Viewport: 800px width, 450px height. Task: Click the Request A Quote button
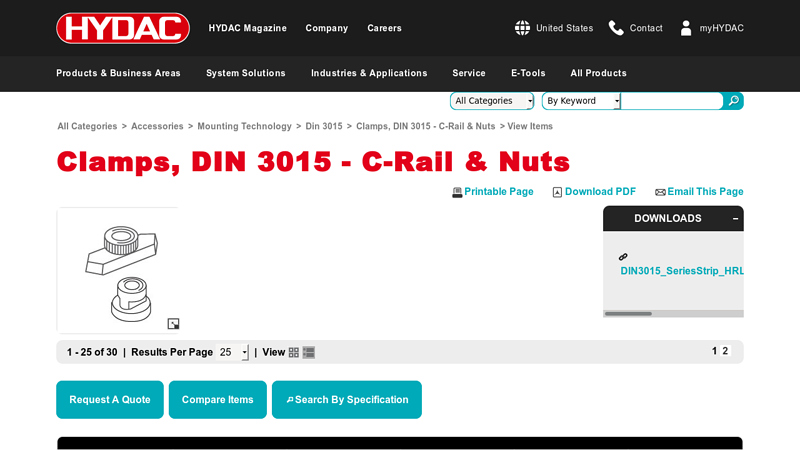(110, 400)
